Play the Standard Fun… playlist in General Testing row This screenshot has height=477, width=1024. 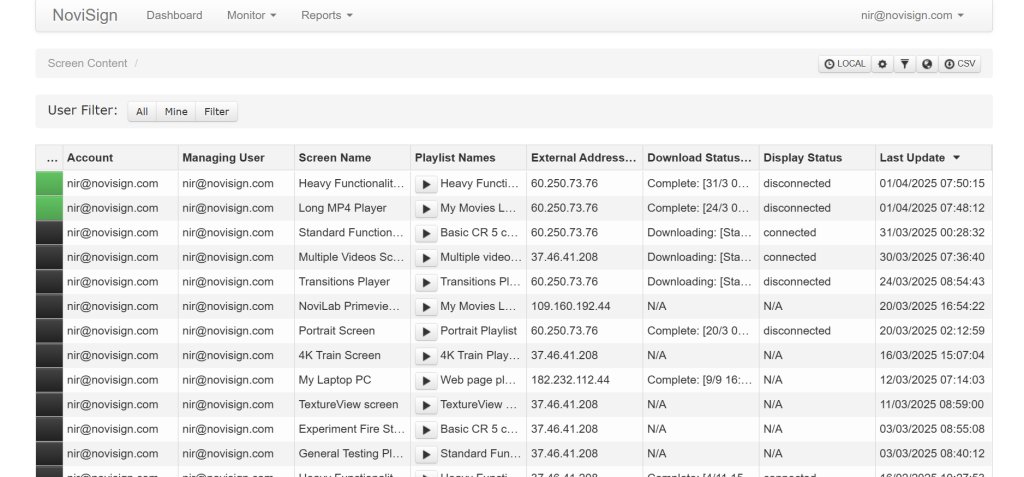point(426,454)
